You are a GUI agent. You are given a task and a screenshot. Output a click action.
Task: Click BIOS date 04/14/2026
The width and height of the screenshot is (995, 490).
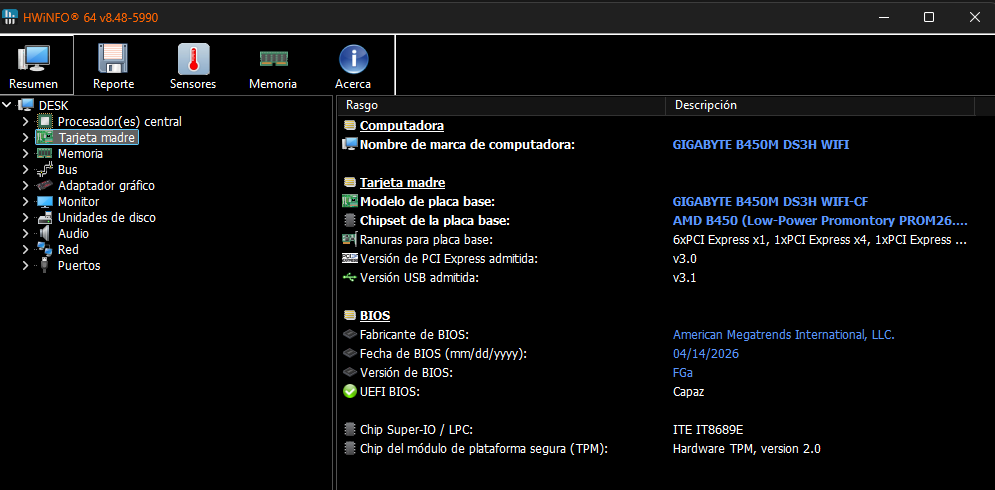pyautogui.click(x=706, y=354)
